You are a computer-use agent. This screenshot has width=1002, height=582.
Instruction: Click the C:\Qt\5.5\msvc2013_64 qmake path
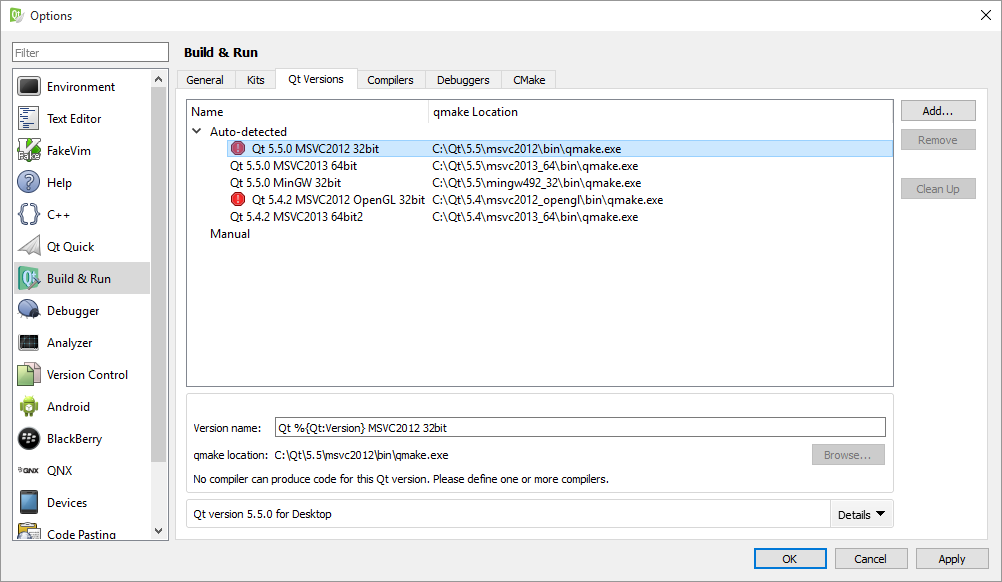(535, 166)
